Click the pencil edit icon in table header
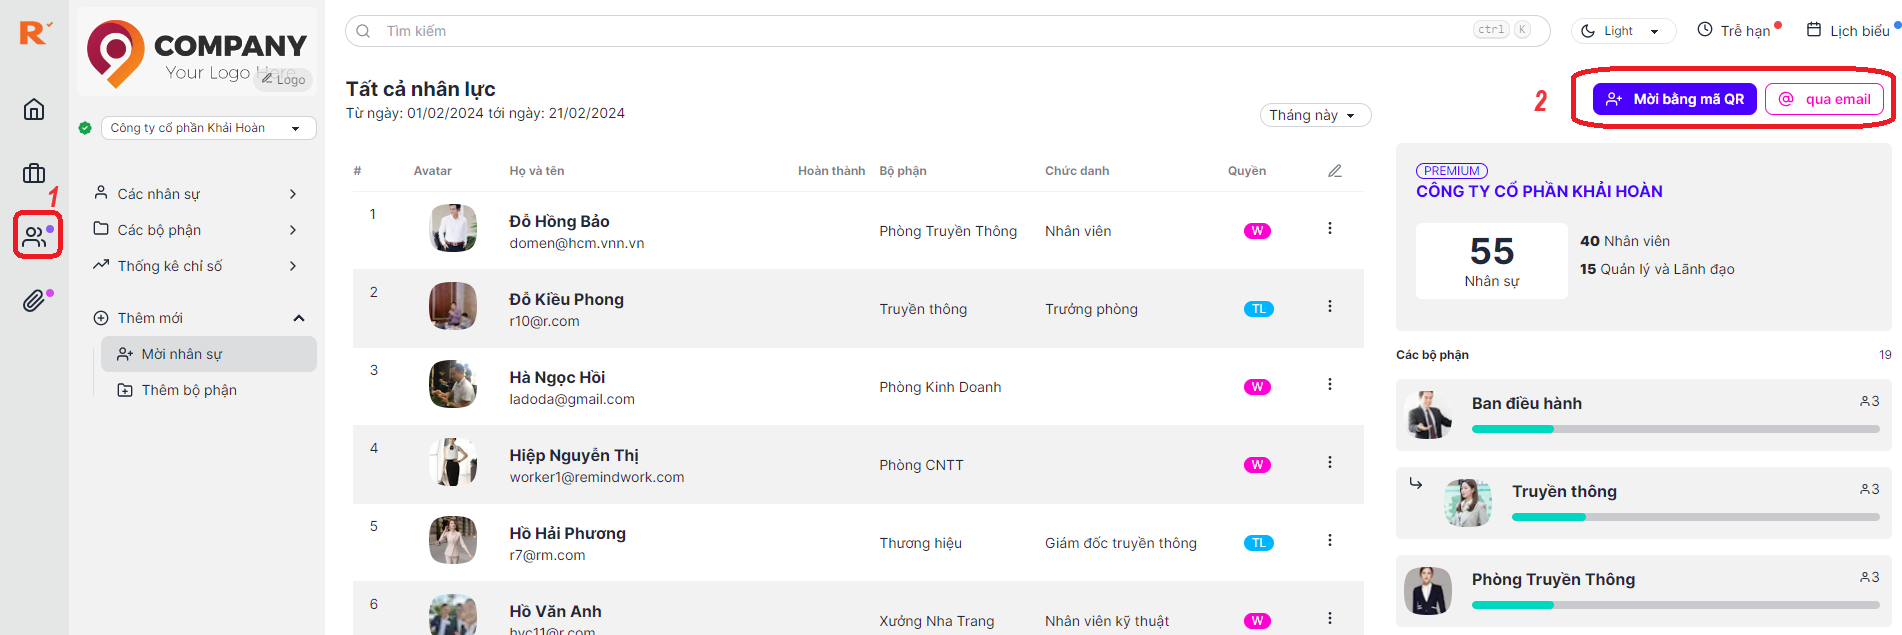Viewport: 1902px width, 635px height. [x=1334, y=171]
